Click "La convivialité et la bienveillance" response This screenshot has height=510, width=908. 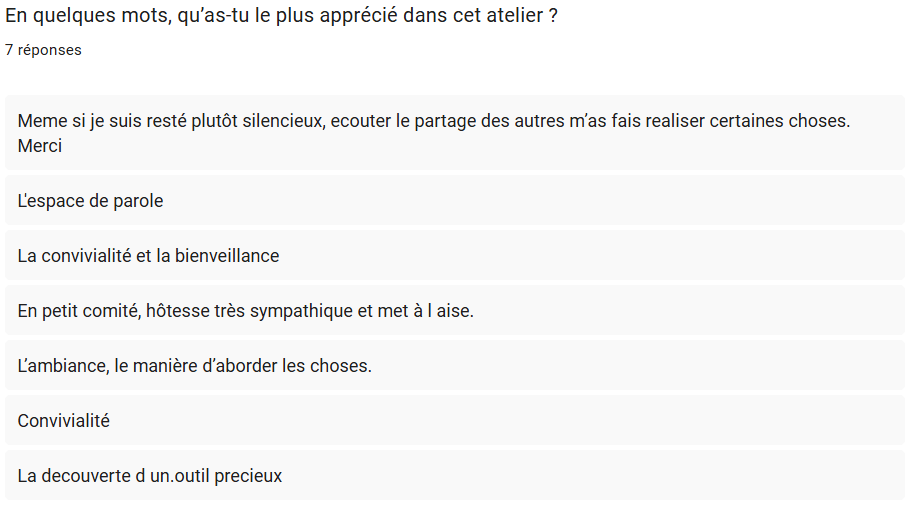pos(148,256)
